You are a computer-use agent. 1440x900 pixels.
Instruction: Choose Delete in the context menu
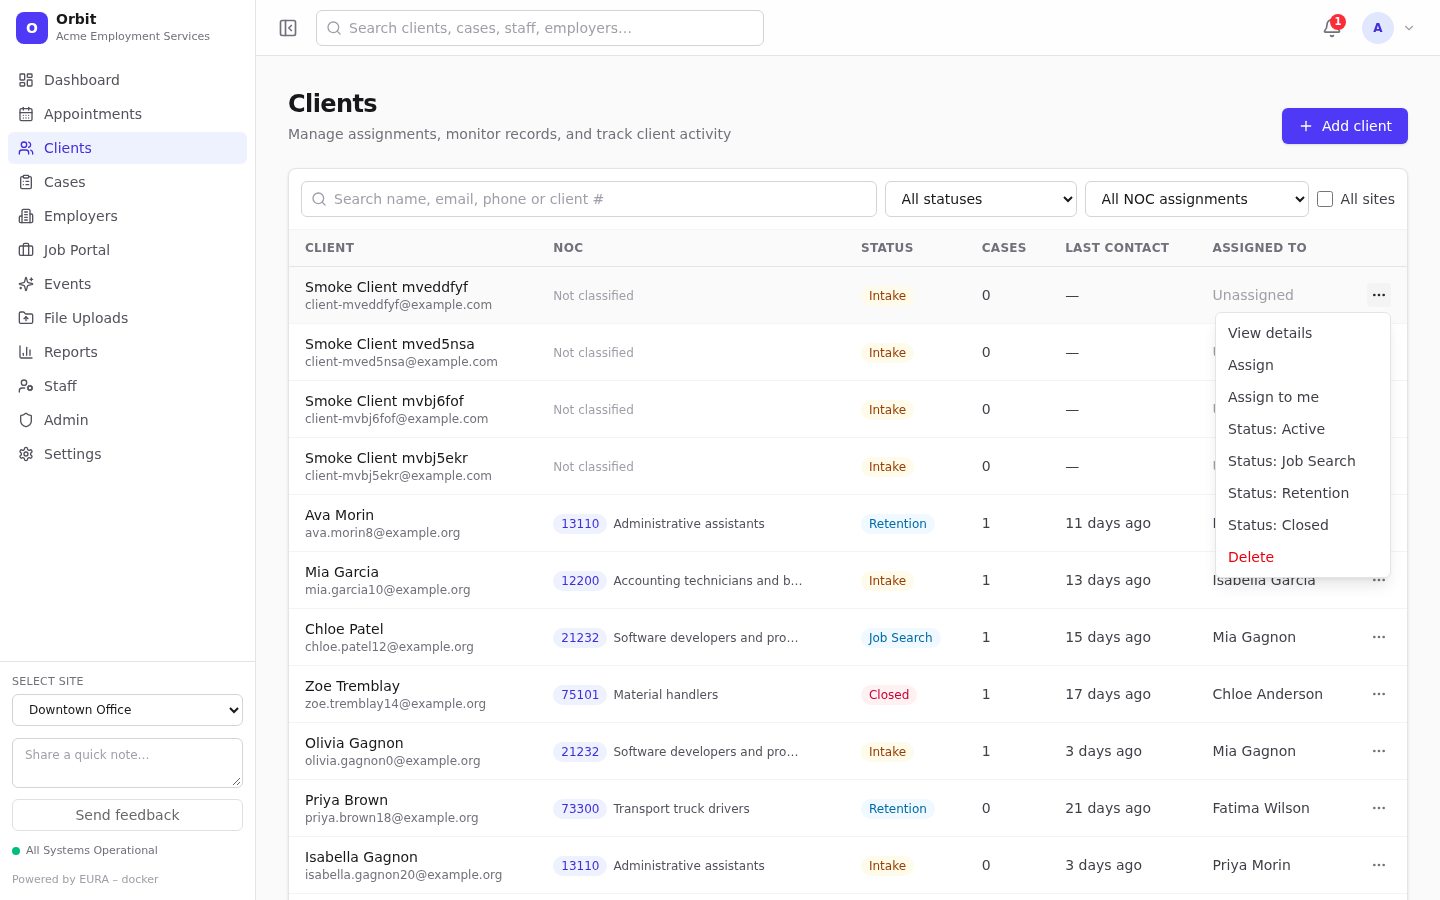[x=1303, y=557]
